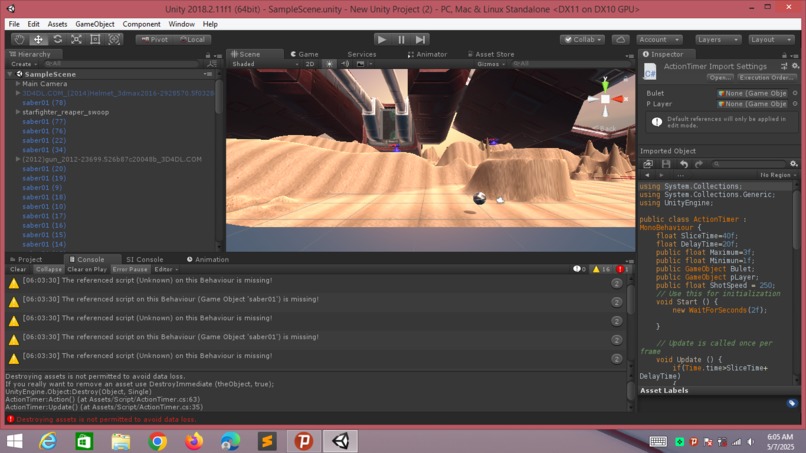Toggle error messages filter in console
The height and width of the screenshot is (453, 806).
point(622,269)
